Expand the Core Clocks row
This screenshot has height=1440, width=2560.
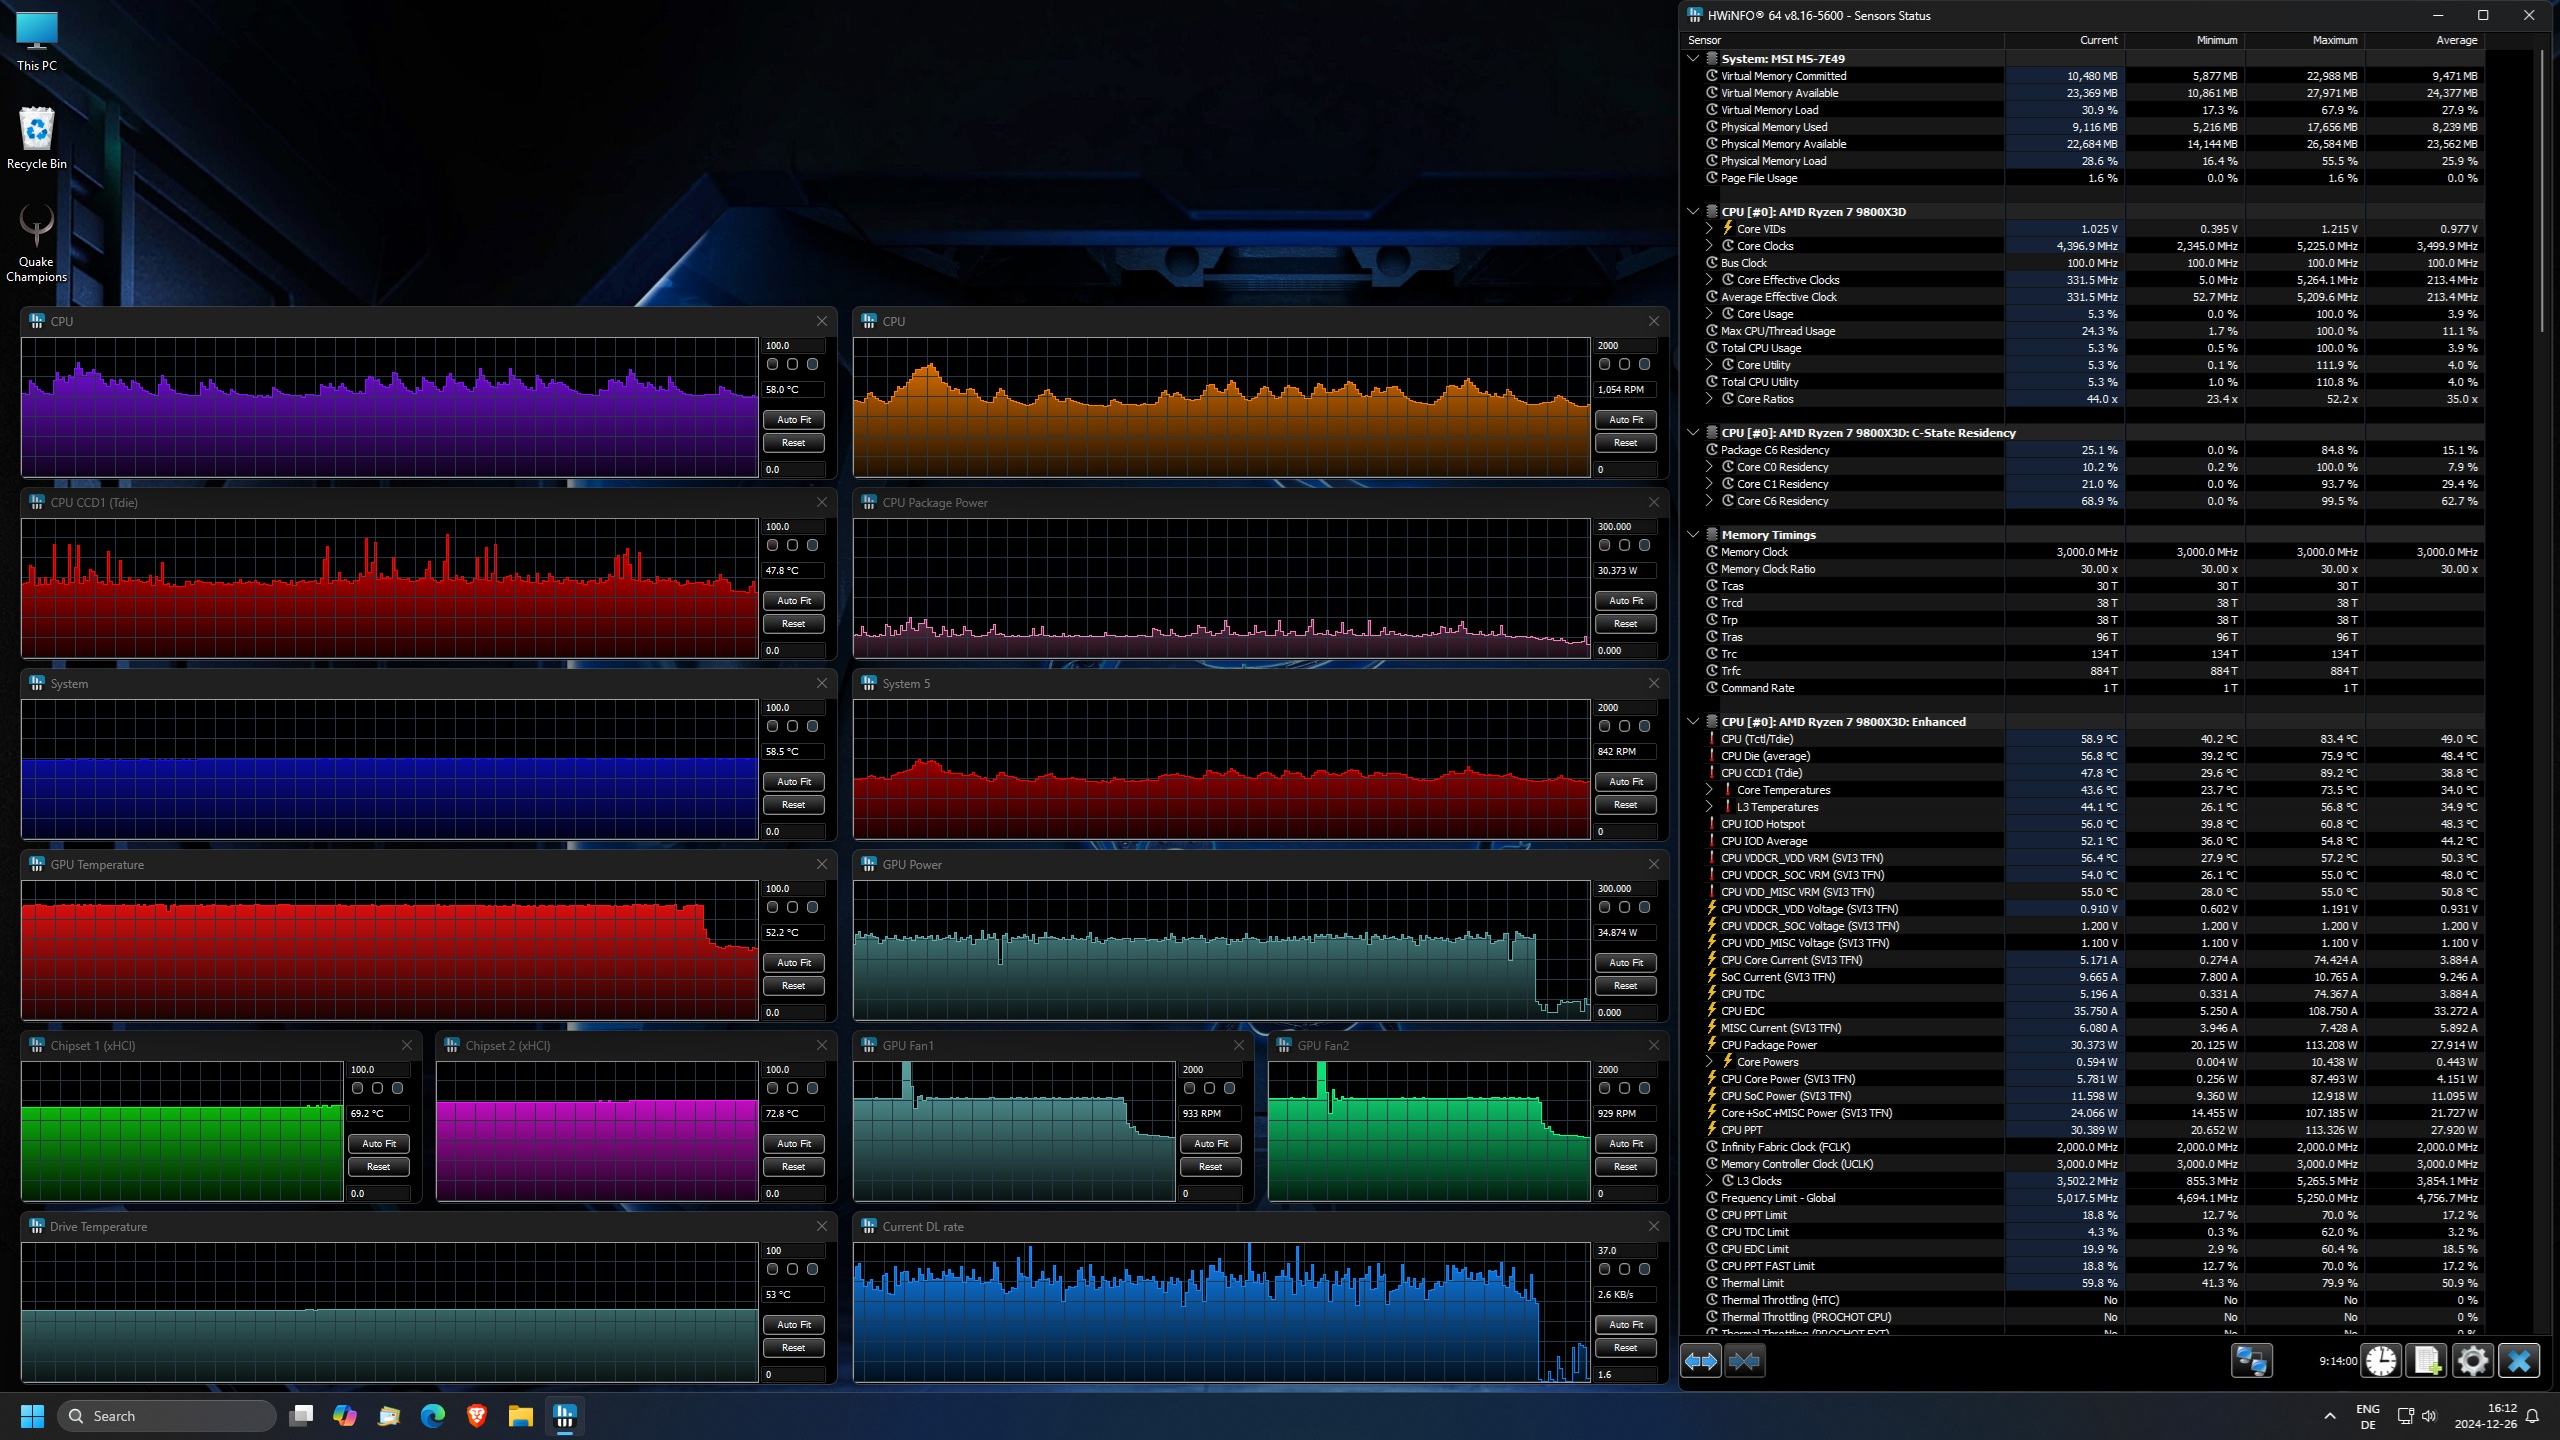tap(1709, 246)
